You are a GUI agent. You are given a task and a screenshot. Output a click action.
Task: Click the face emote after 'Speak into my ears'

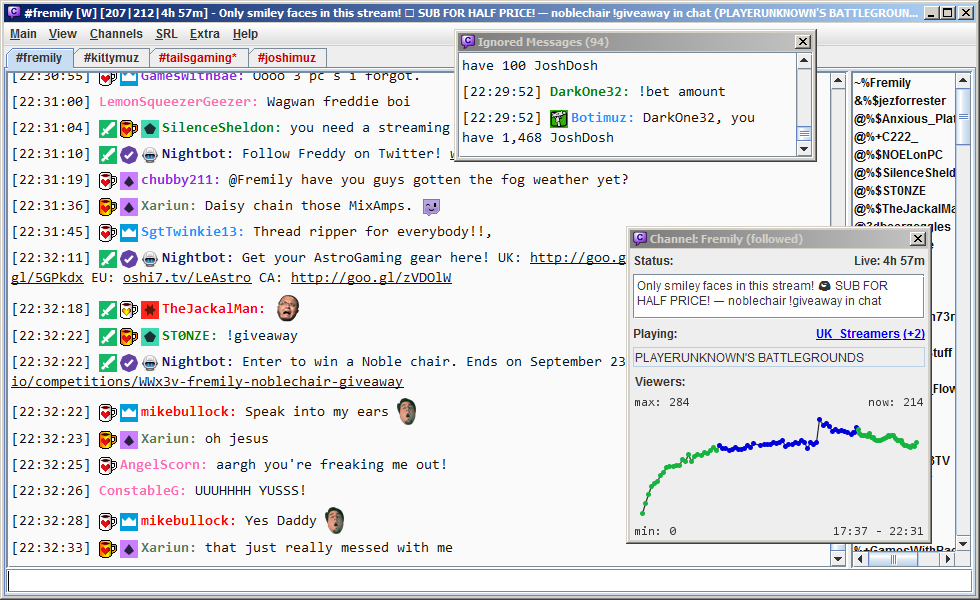(407, 411)
